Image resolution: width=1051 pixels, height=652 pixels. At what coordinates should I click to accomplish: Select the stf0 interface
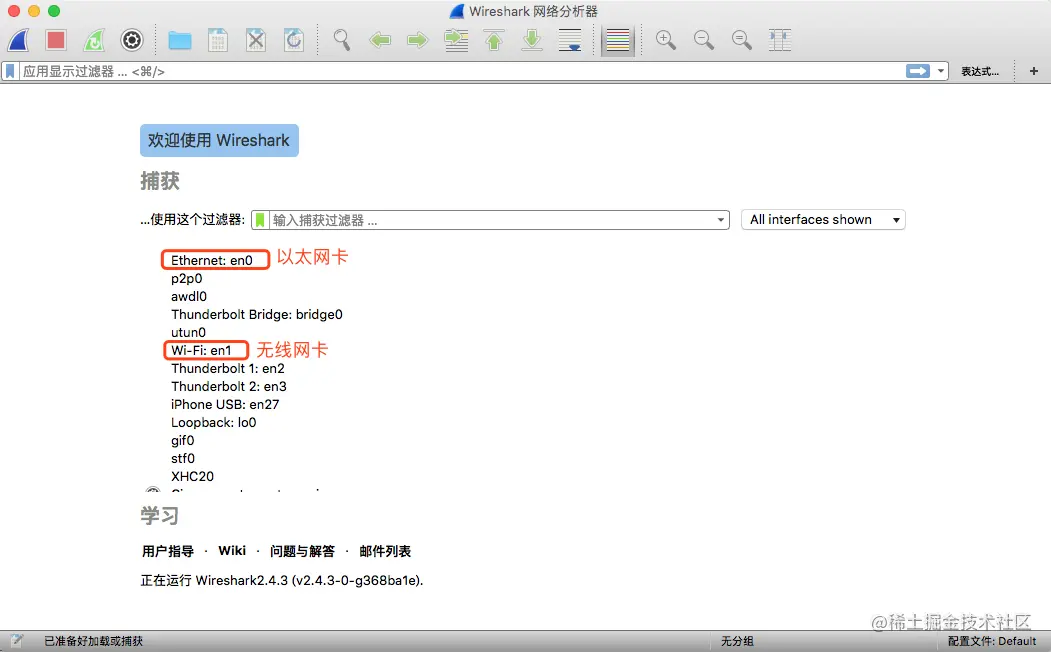[x=183, y=459]
